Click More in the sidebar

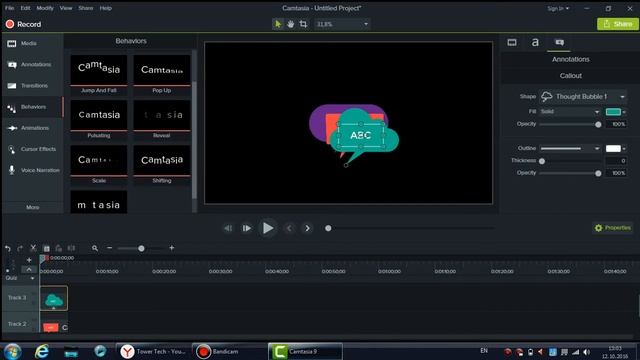point(33,207)
